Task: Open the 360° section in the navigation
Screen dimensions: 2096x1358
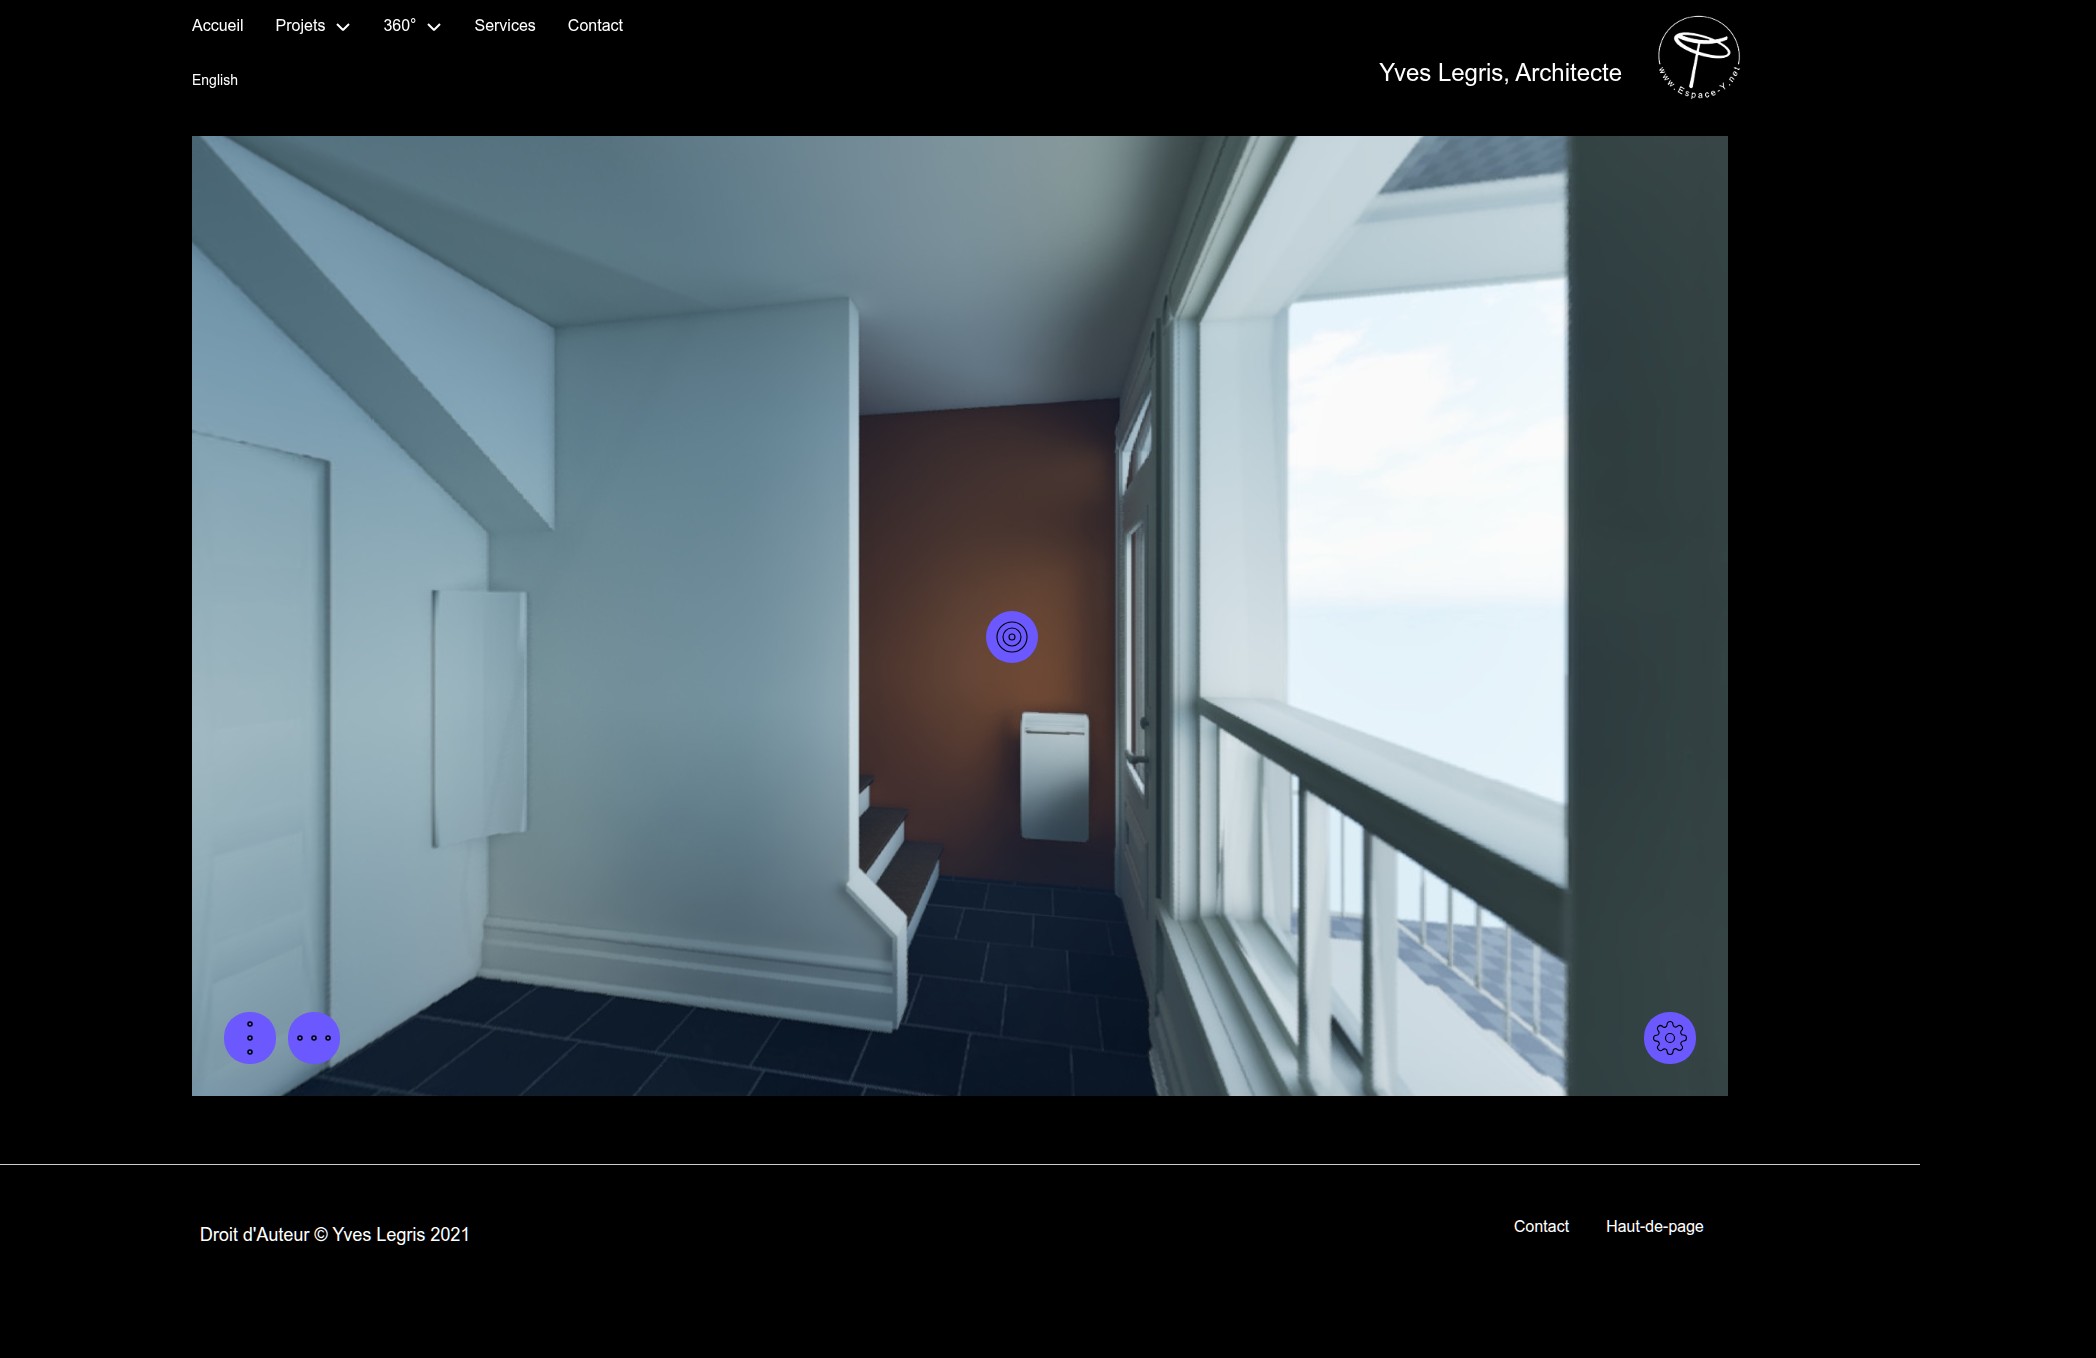Action: tap(399, 25)
